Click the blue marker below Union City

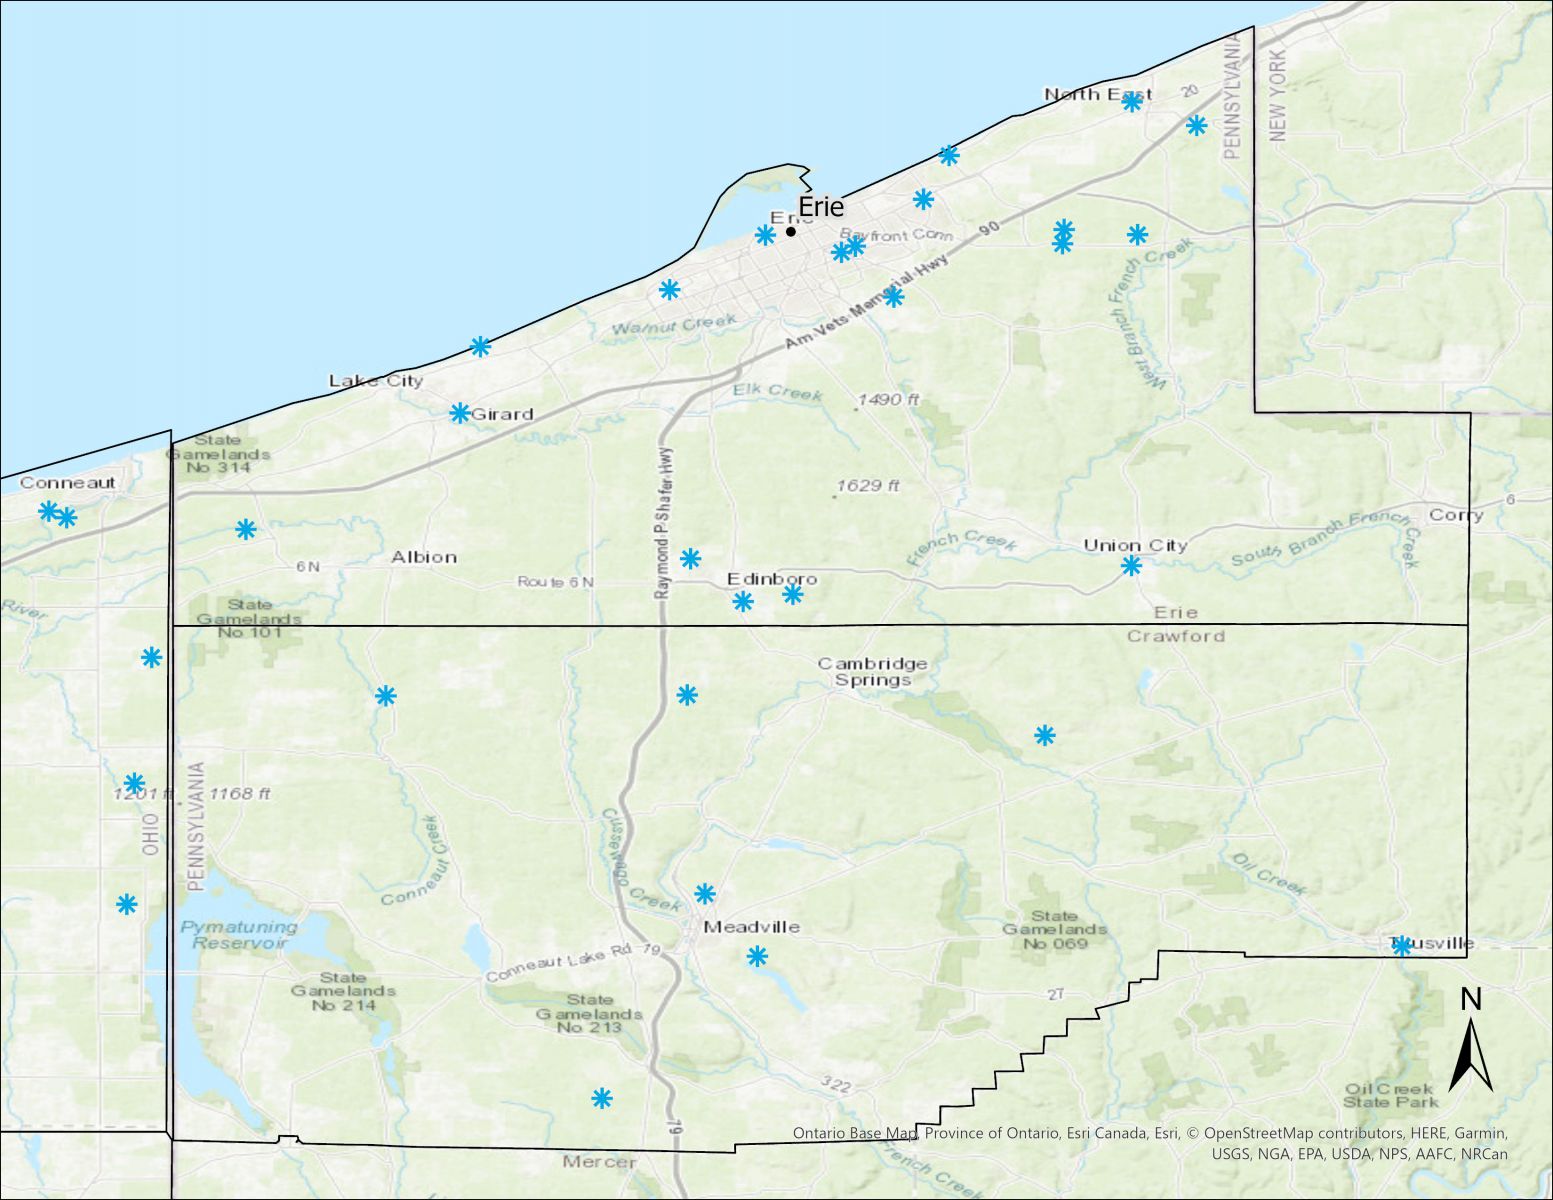coord(1131,566)
